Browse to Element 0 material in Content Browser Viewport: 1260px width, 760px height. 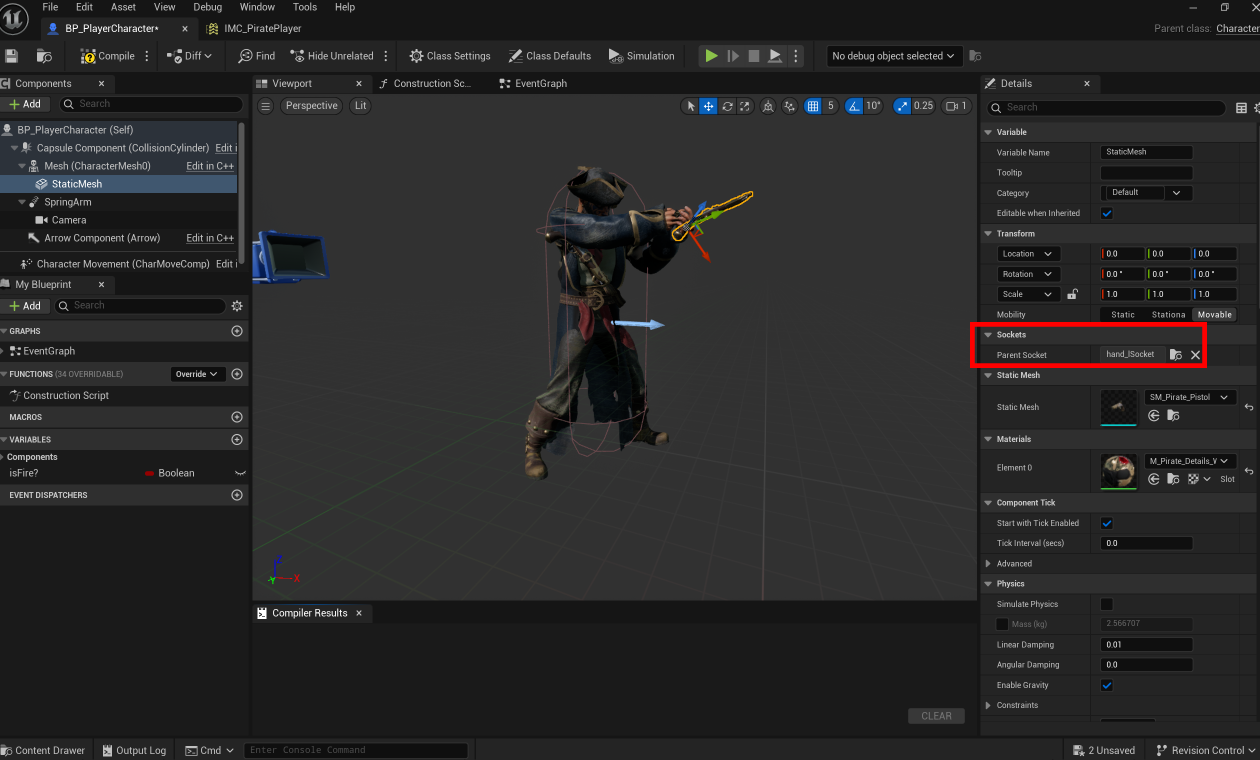1172,480
